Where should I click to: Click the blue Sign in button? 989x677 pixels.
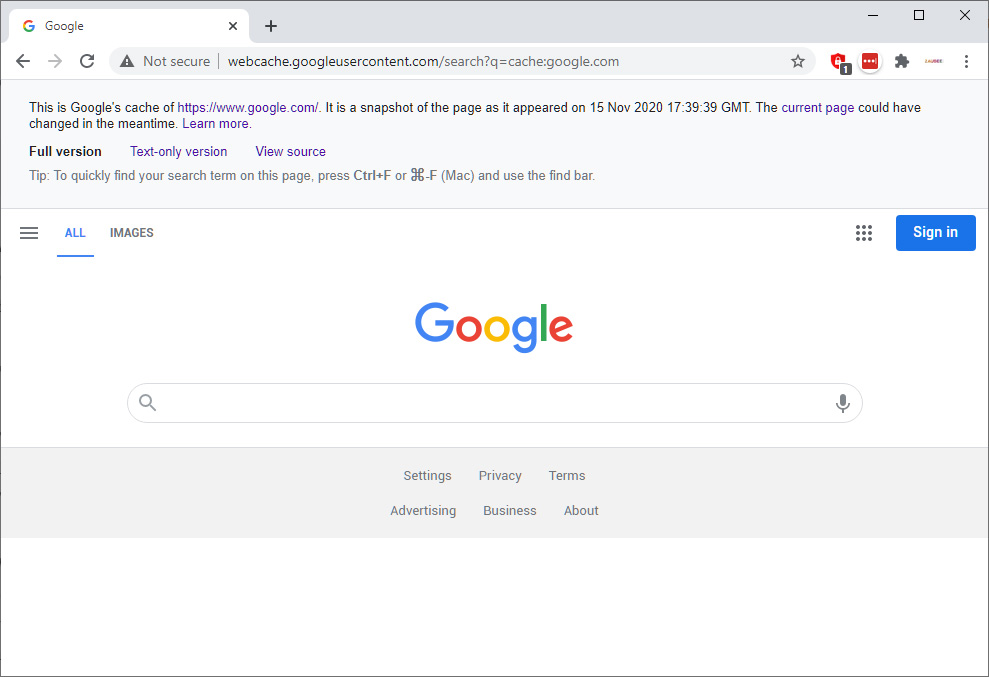(935, 233)
